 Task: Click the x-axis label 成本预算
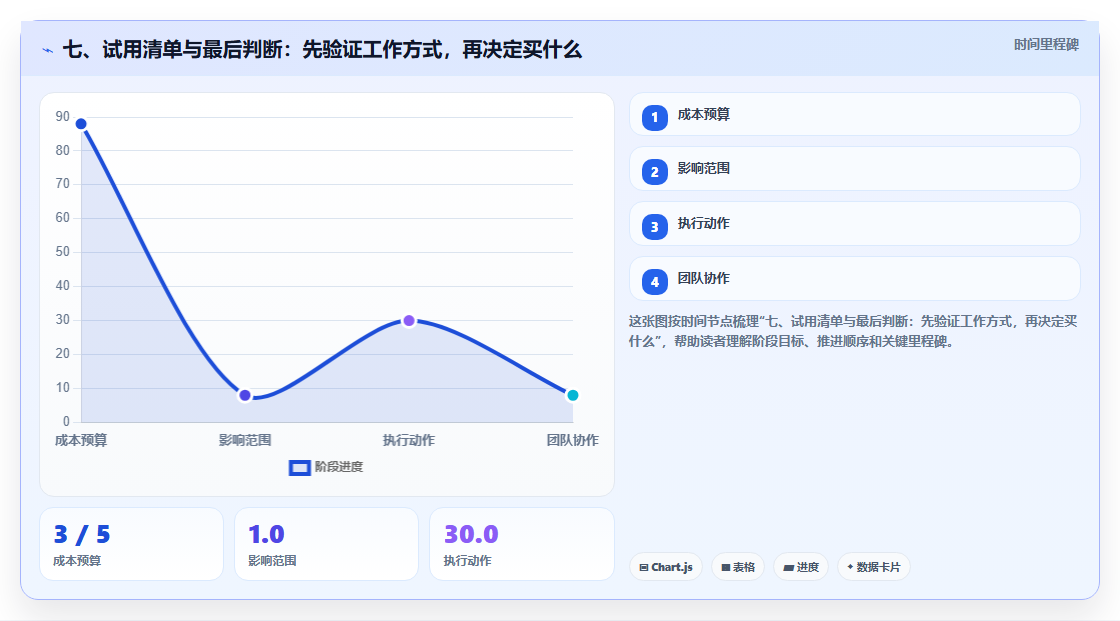click(x=81, y=440)
